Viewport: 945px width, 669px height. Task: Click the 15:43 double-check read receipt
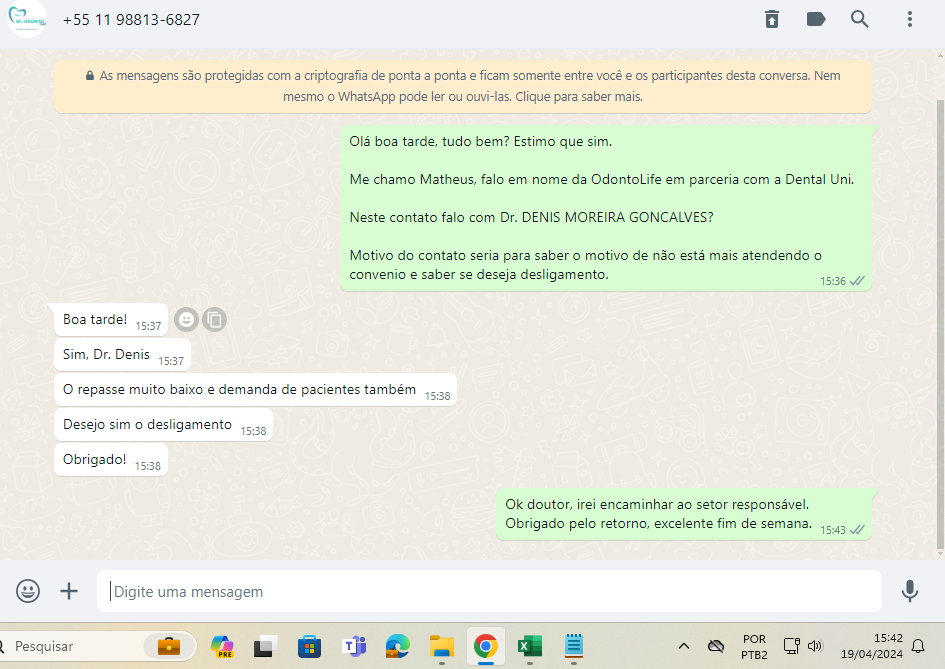click(x=857, y=530)
